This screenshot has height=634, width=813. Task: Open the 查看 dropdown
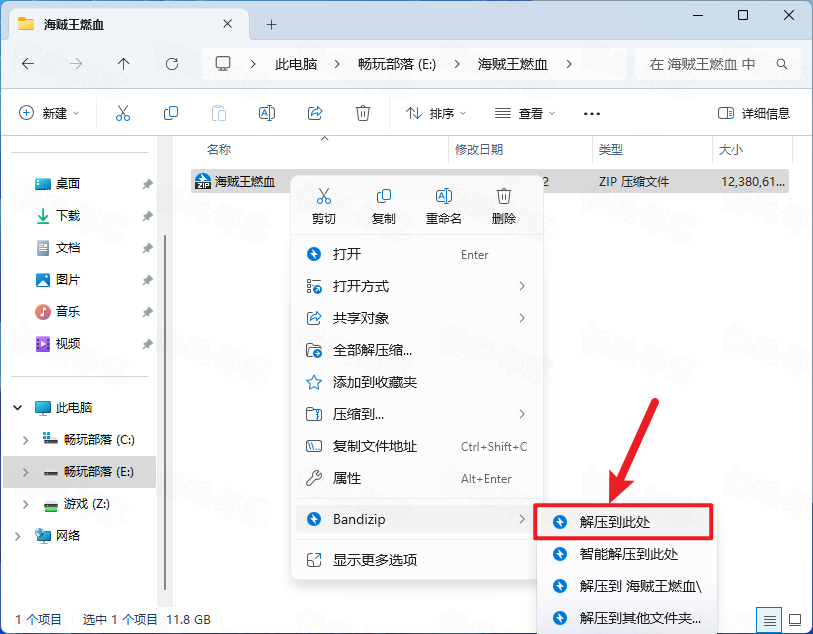[x=525, y=113]
